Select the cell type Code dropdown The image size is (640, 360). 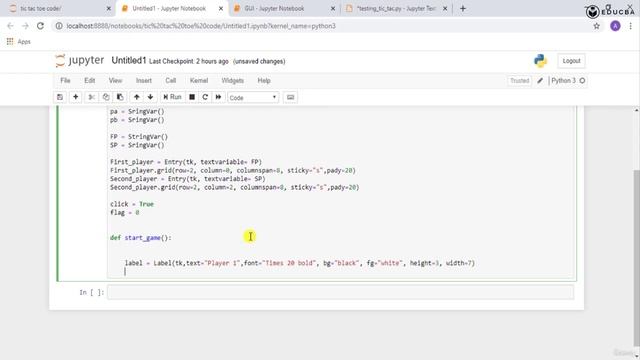click(253, 98)
